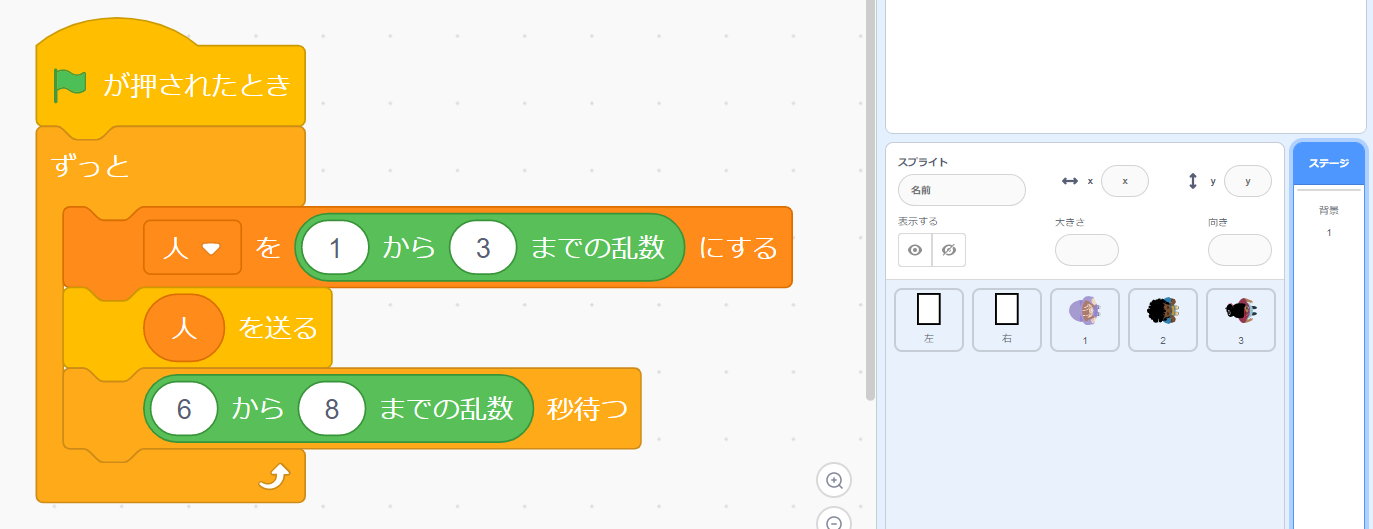Click the 大きさ size field

click(x=1087, y=250)
